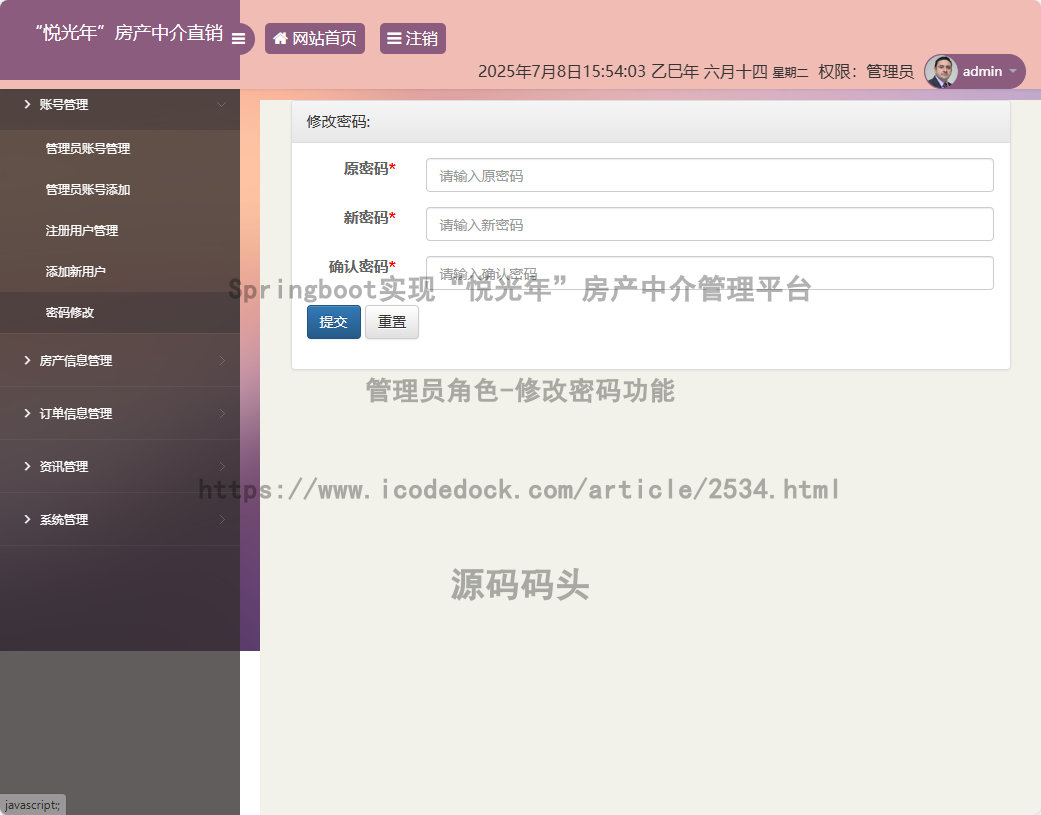This screenshot has height=815, width=1041.
Task: Expand the 资讯管理 menu section
Action: (120, 467)
